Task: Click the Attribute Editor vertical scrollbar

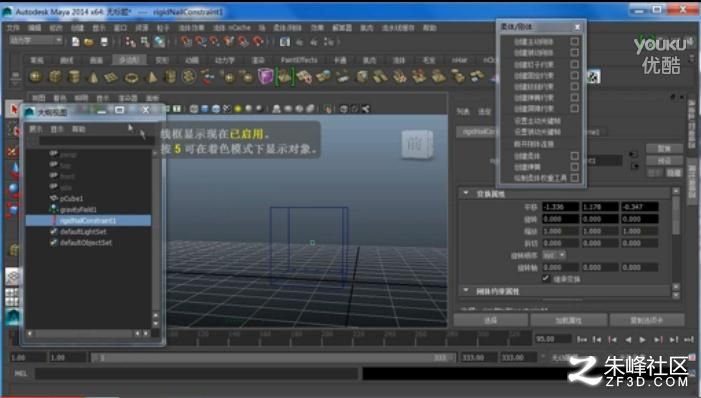Action: click(x=676, y=215)
